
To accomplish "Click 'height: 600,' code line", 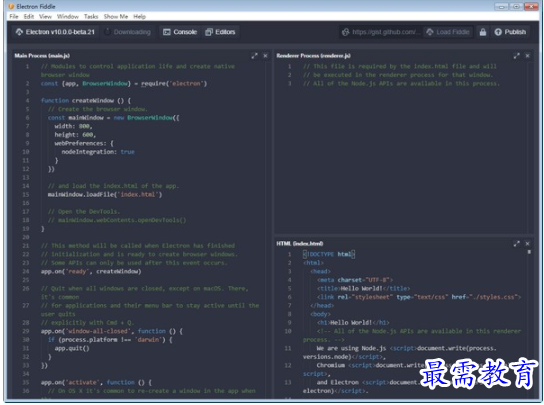I will tap(75, 135).
